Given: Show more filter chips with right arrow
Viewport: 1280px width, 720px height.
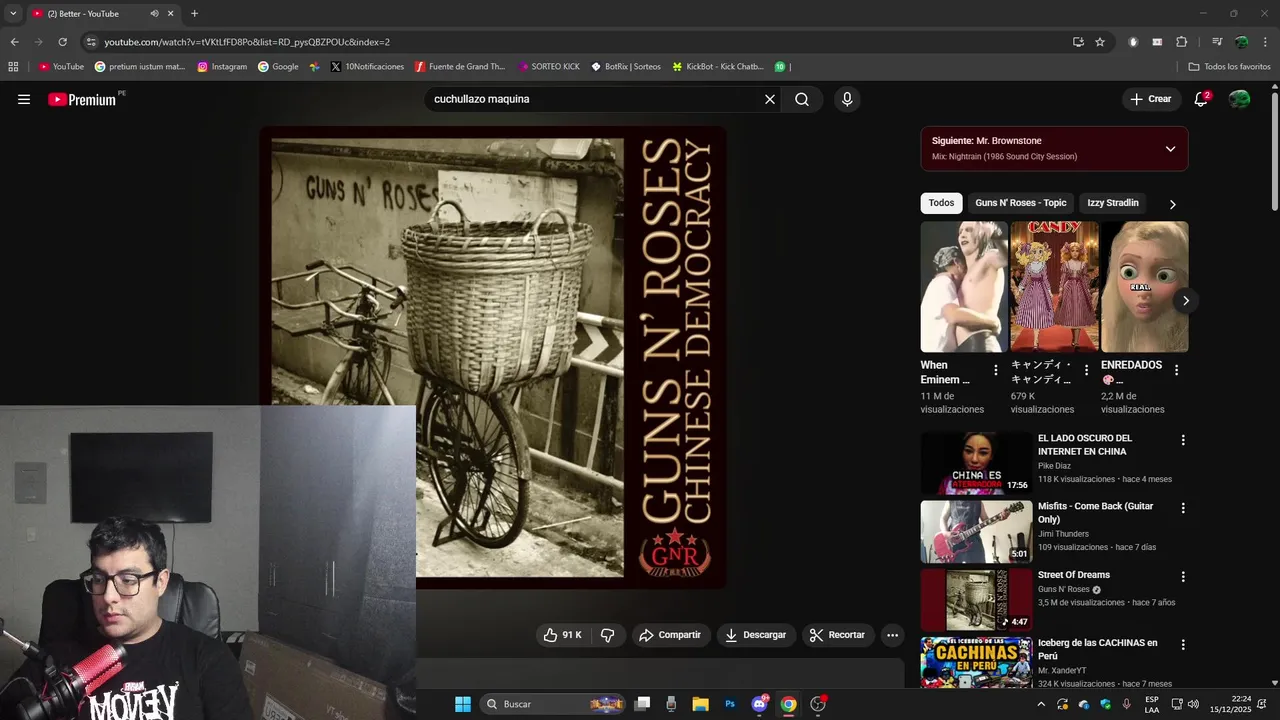Looking at the screenshot, I should 1173,204.
